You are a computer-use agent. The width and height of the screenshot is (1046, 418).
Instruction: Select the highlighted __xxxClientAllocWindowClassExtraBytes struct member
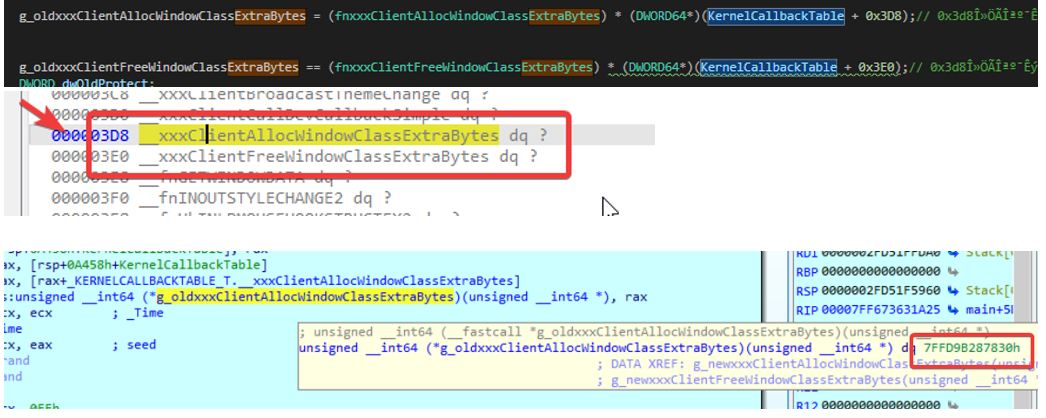[x=319, y=136]
